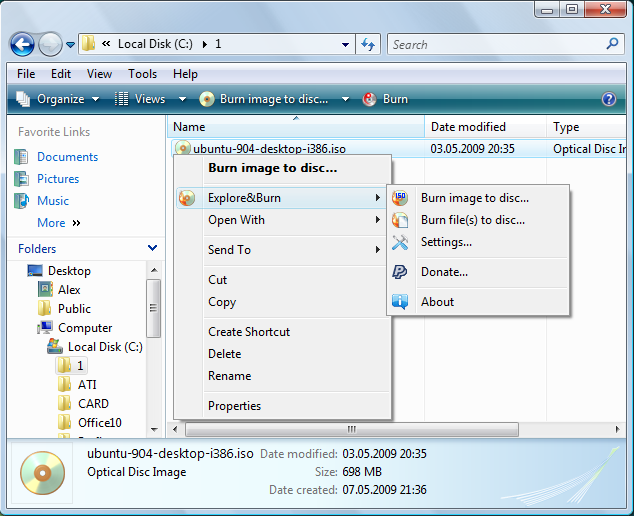The width and height of the screenshot is (634, 516).
Task: Click the Refresh button beside address bar
Action: click(368, 44)
